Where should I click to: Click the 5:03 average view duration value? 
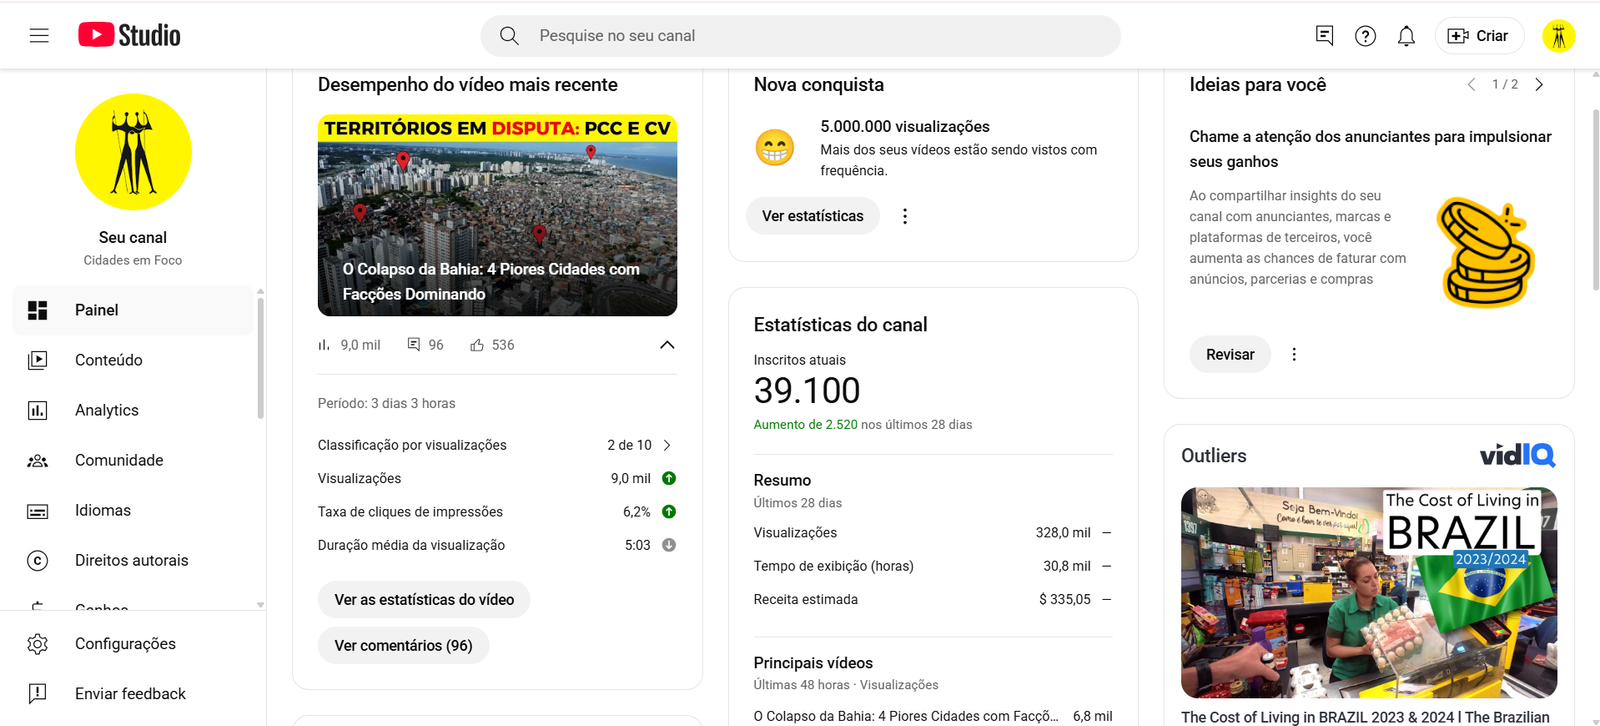638,545
